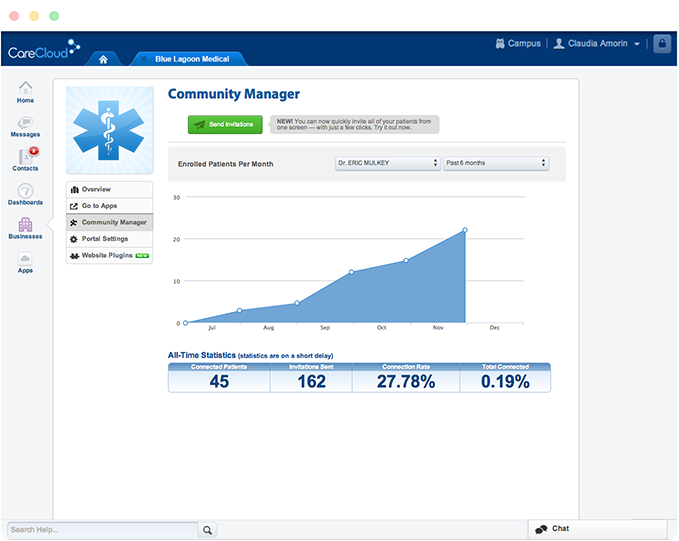Viewport: 679px width, 541px height.
Task: Click the July data point on chart
Action: (239, 311)
